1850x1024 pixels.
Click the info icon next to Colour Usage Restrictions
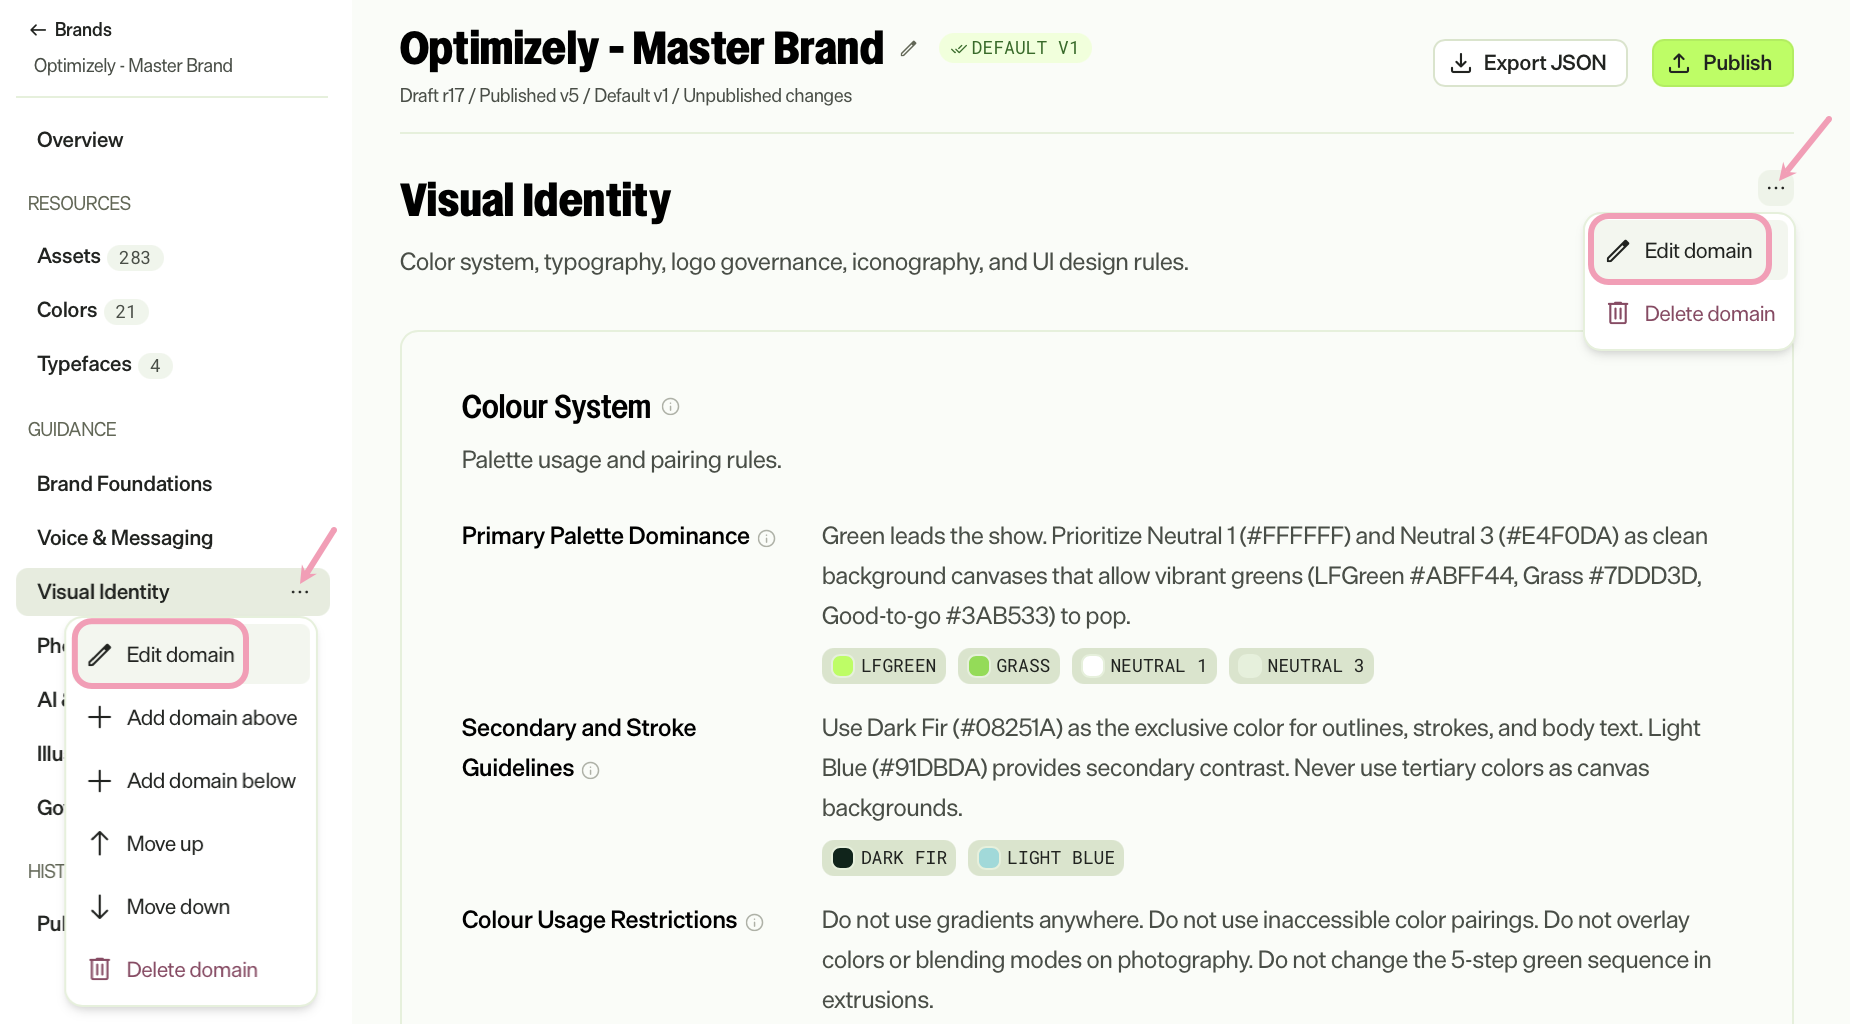tap(755, 922)
